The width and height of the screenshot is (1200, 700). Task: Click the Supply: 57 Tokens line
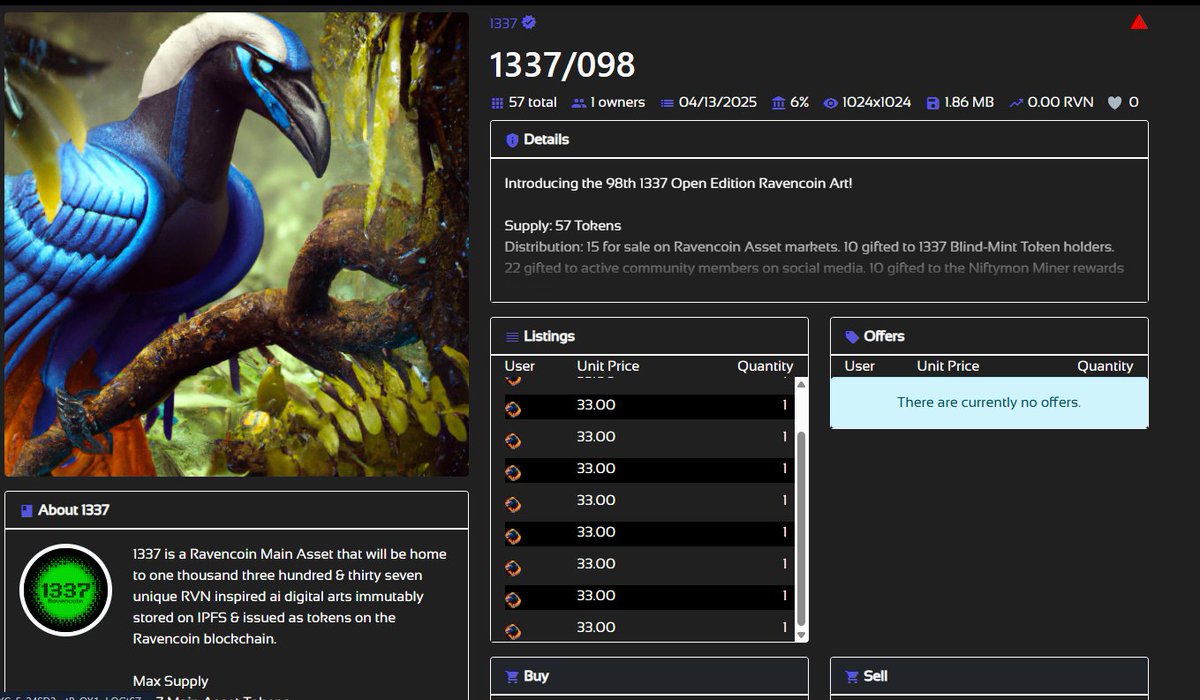[562, 226]
